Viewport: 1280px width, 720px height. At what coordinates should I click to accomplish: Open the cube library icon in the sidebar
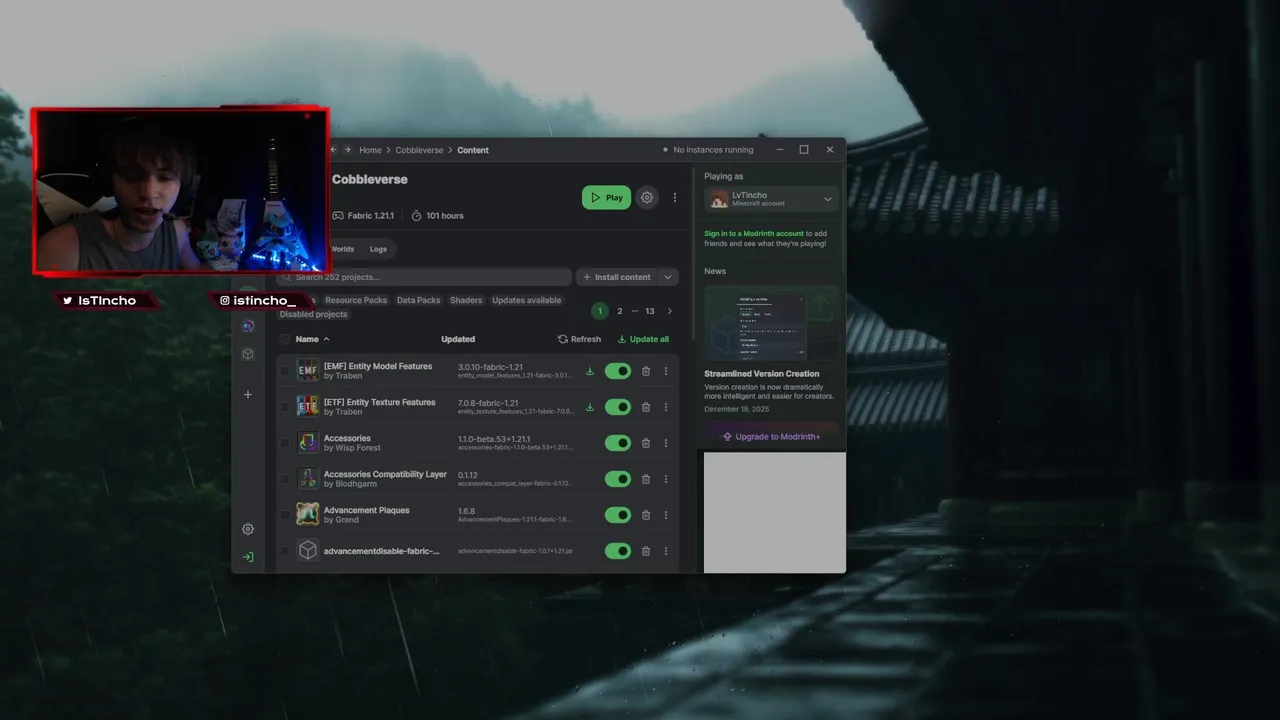click(248, 354)
